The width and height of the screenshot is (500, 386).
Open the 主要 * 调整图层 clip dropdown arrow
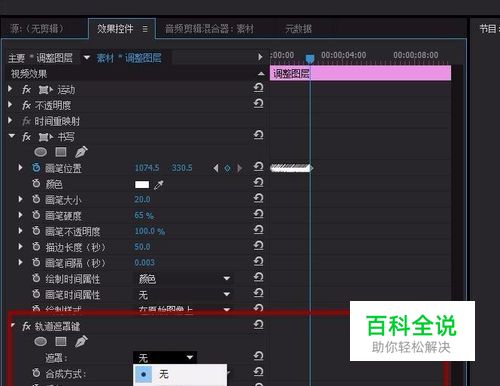pyautogui.click(x=87, y=57)
